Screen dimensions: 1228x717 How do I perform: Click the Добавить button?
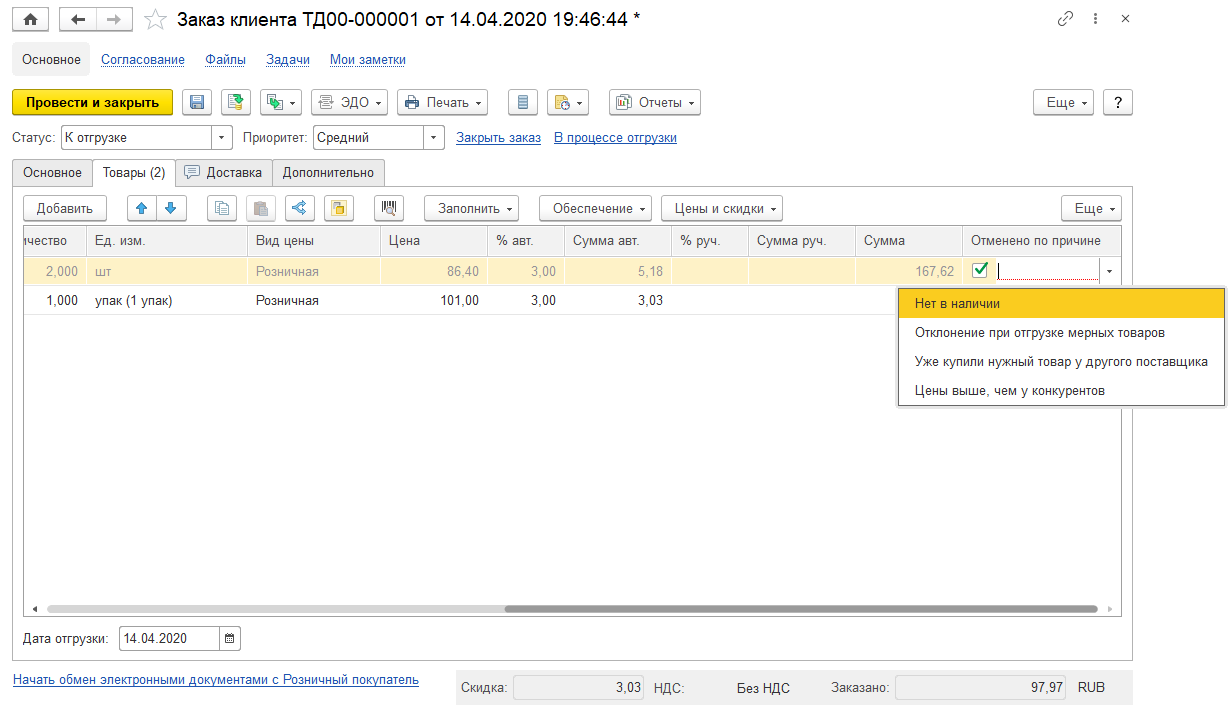[65, 208]
